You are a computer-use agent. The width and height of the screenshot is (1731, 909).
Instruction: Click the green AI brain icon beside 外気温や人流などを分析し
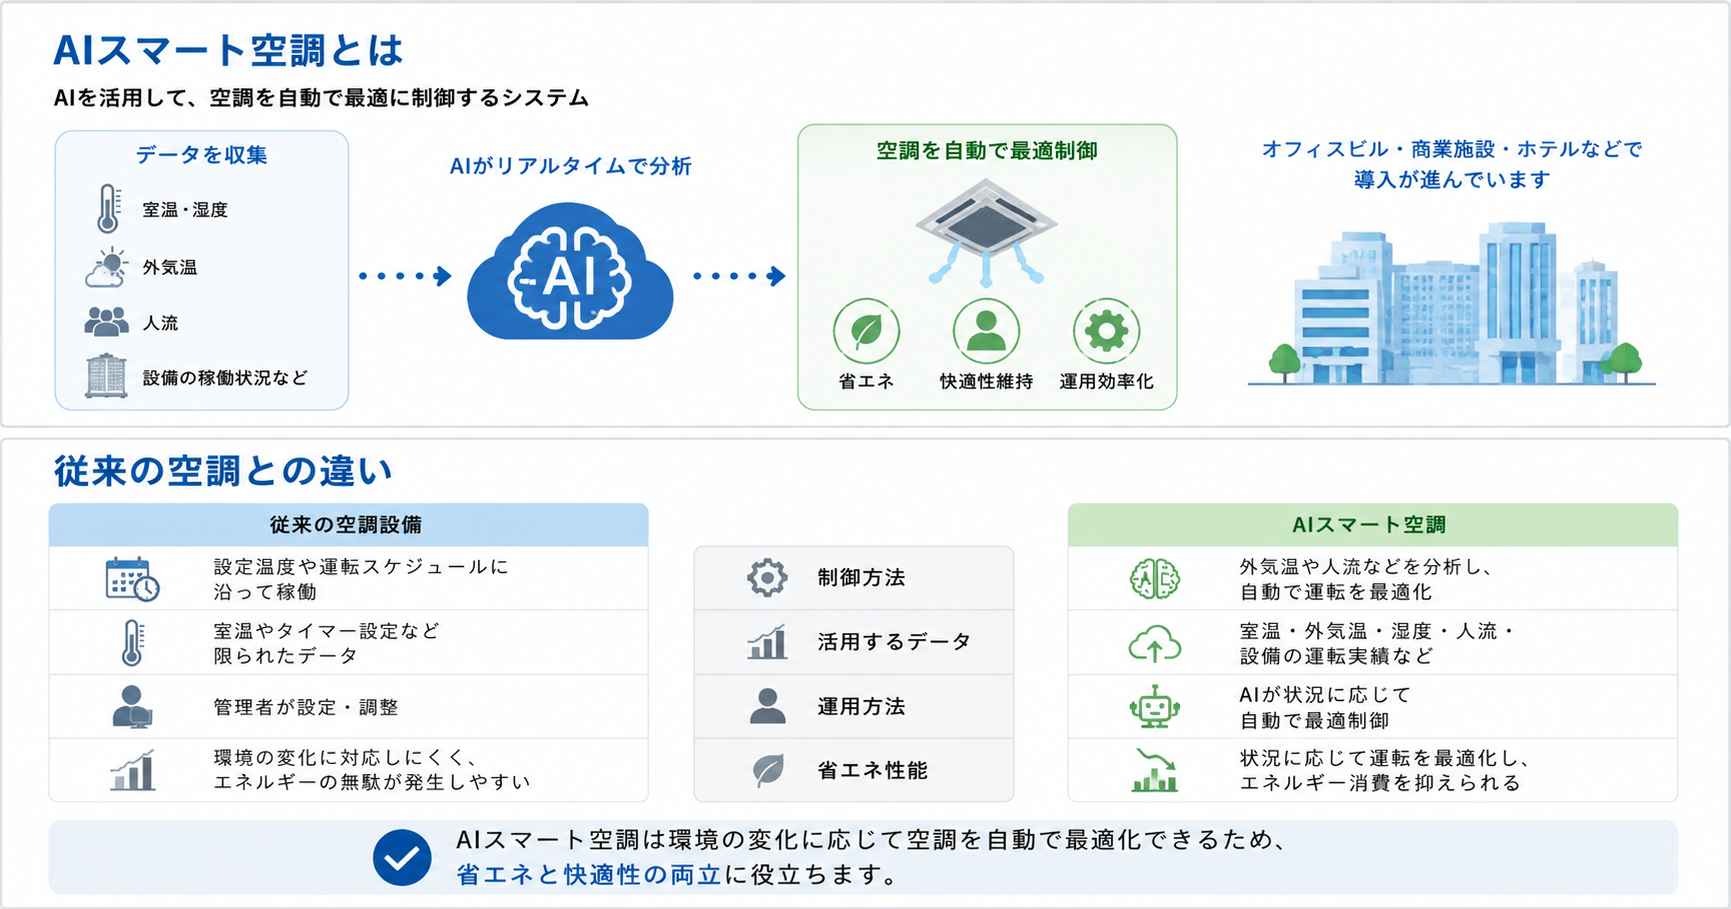point(1154,579)
